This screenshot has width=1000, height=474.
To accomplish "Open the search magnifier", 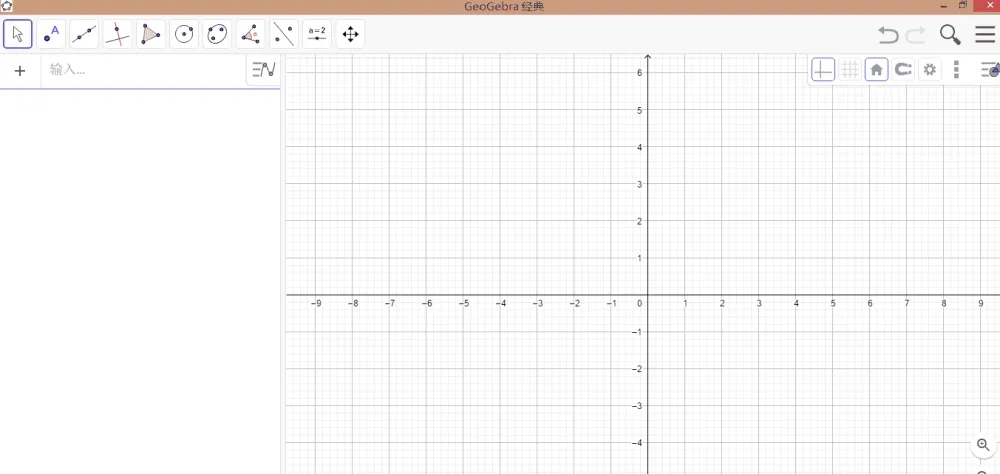I will (950, 34).
